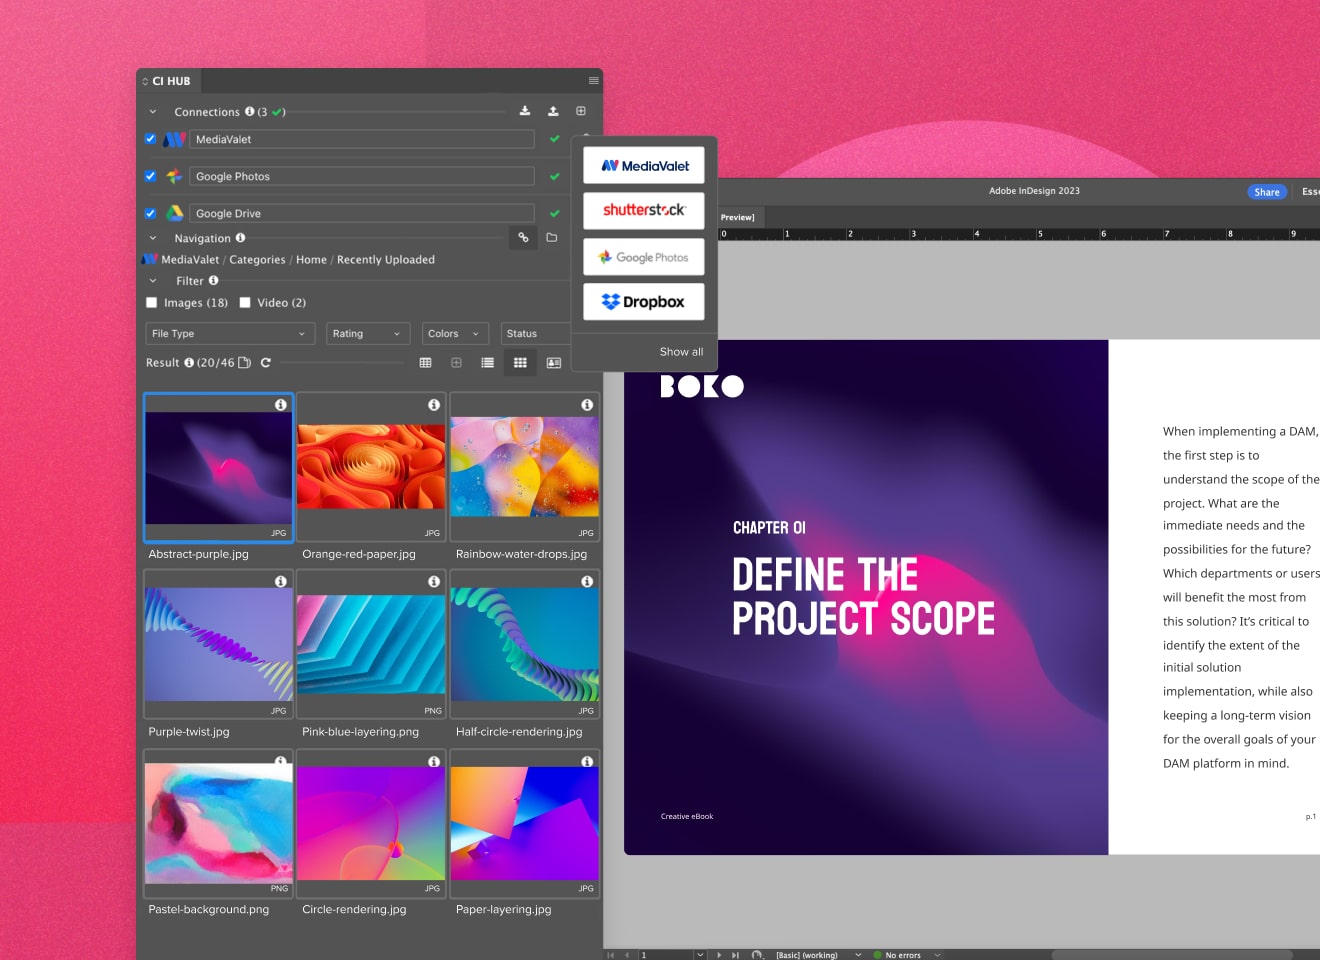
Task: Go to Recently Uploaded in breadcrumb
Action: click(386, 260)
